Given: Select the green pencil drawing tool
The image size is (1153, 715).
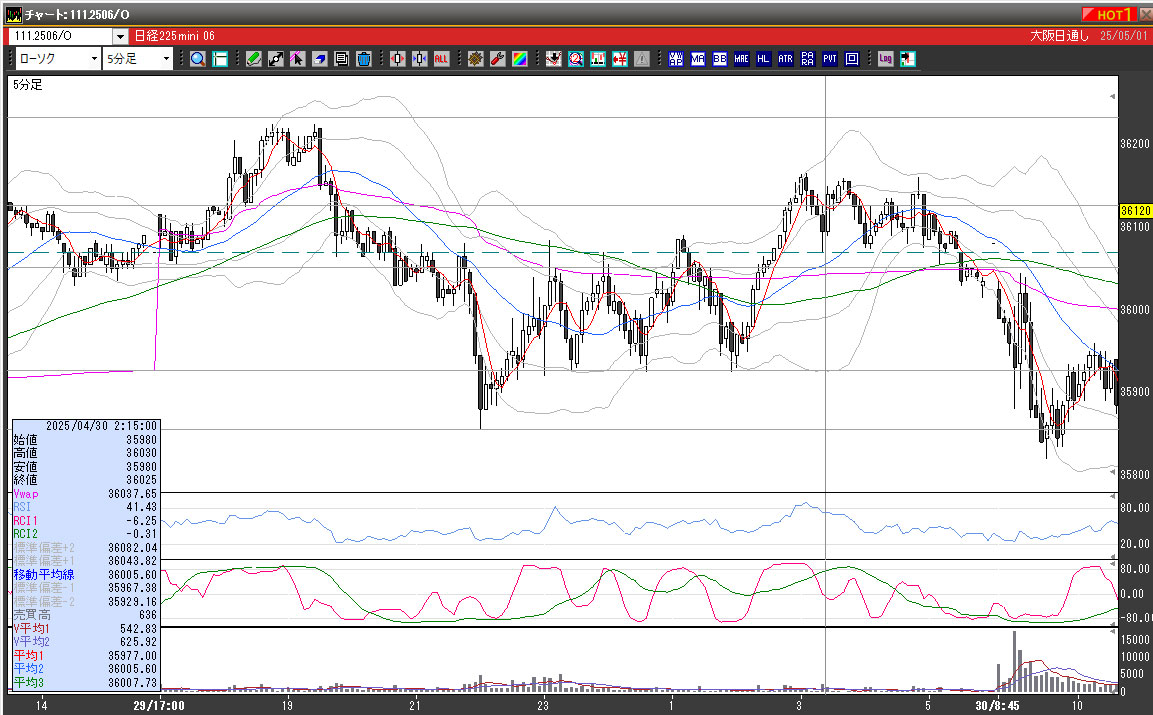Looking at the screenshot, I should click(254, 59).
